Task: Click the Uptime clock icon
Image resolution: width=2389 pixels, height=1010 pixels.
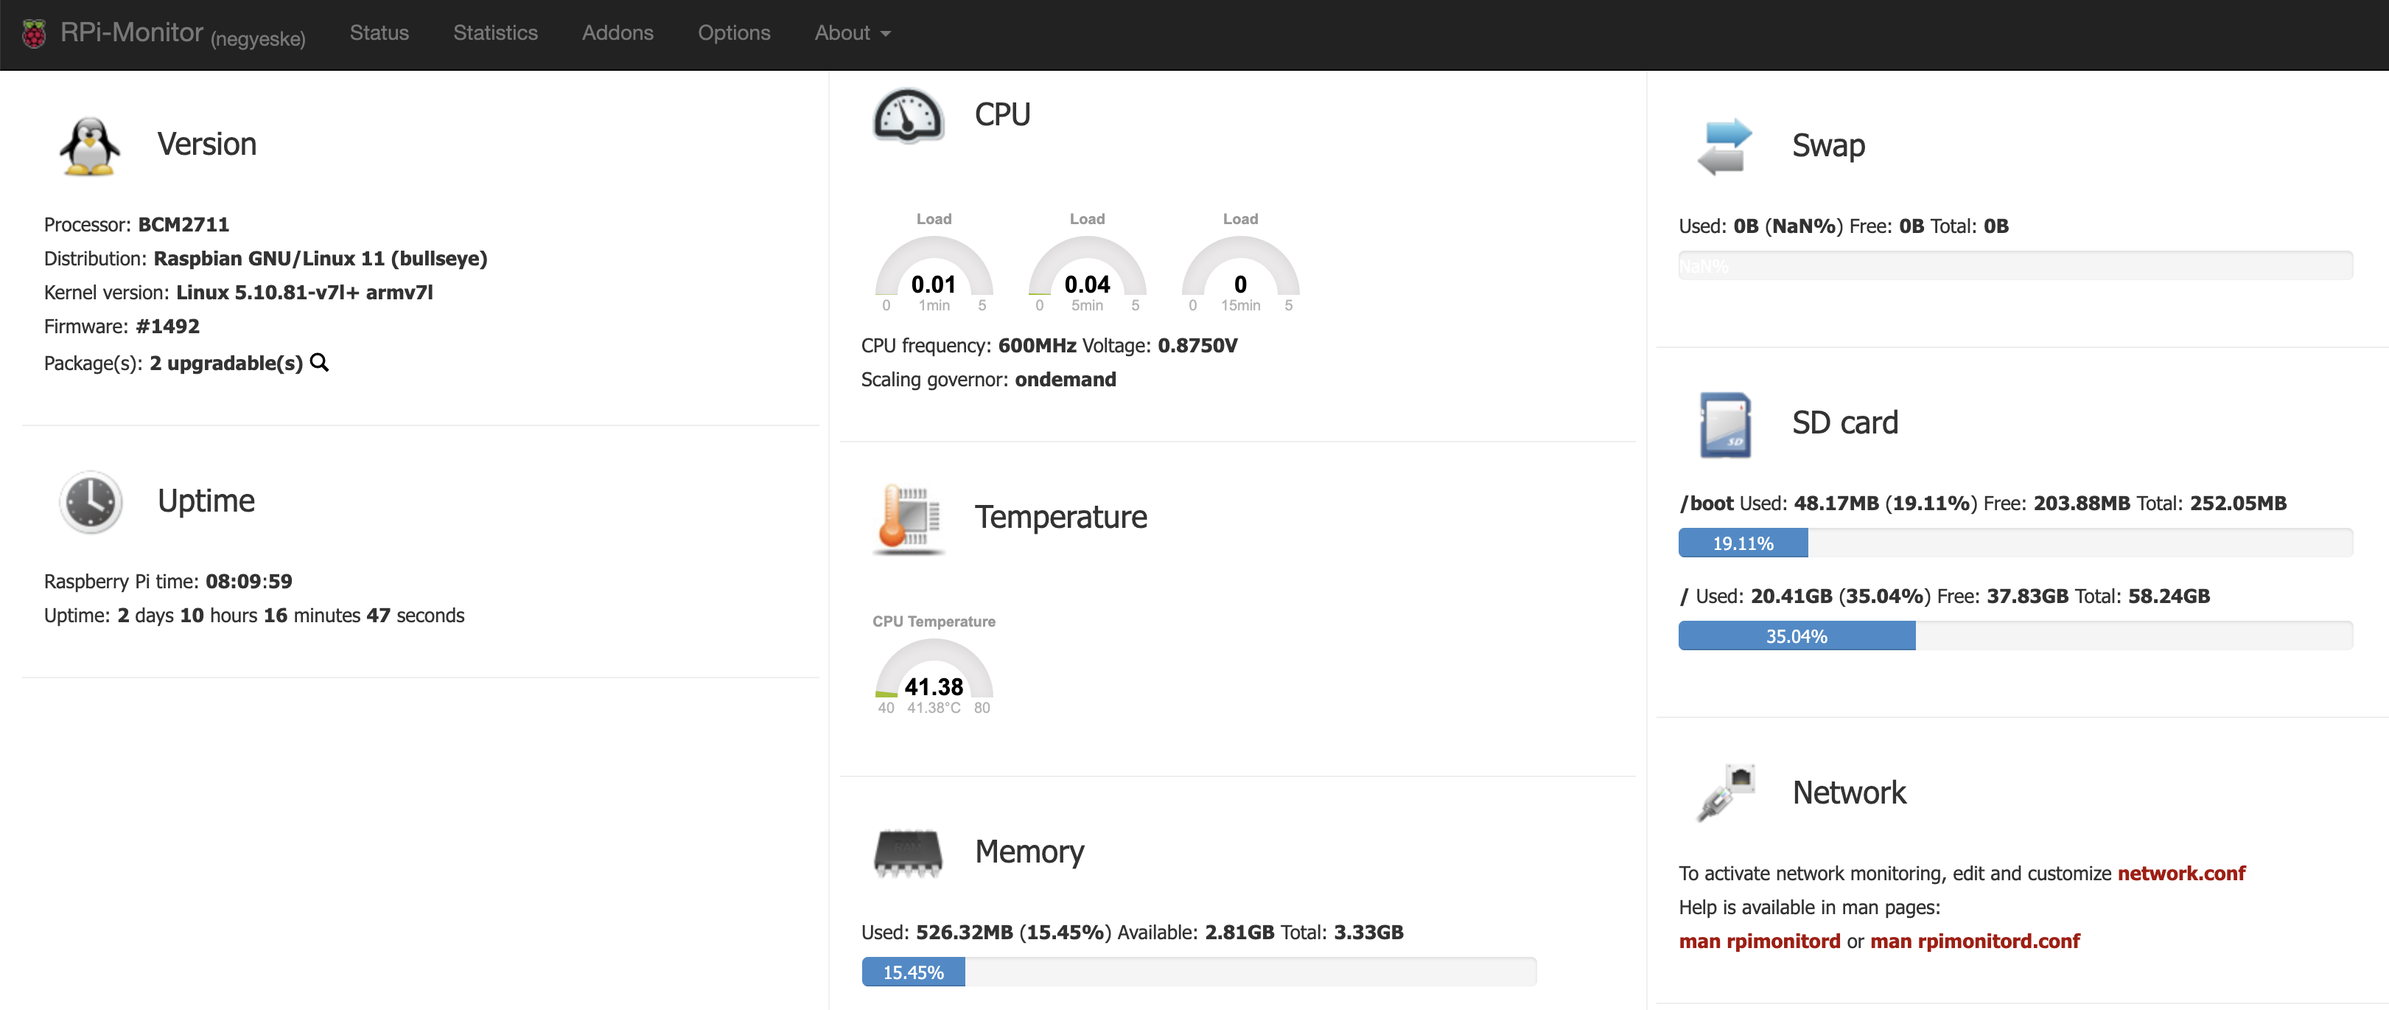Action: point(90,502)
